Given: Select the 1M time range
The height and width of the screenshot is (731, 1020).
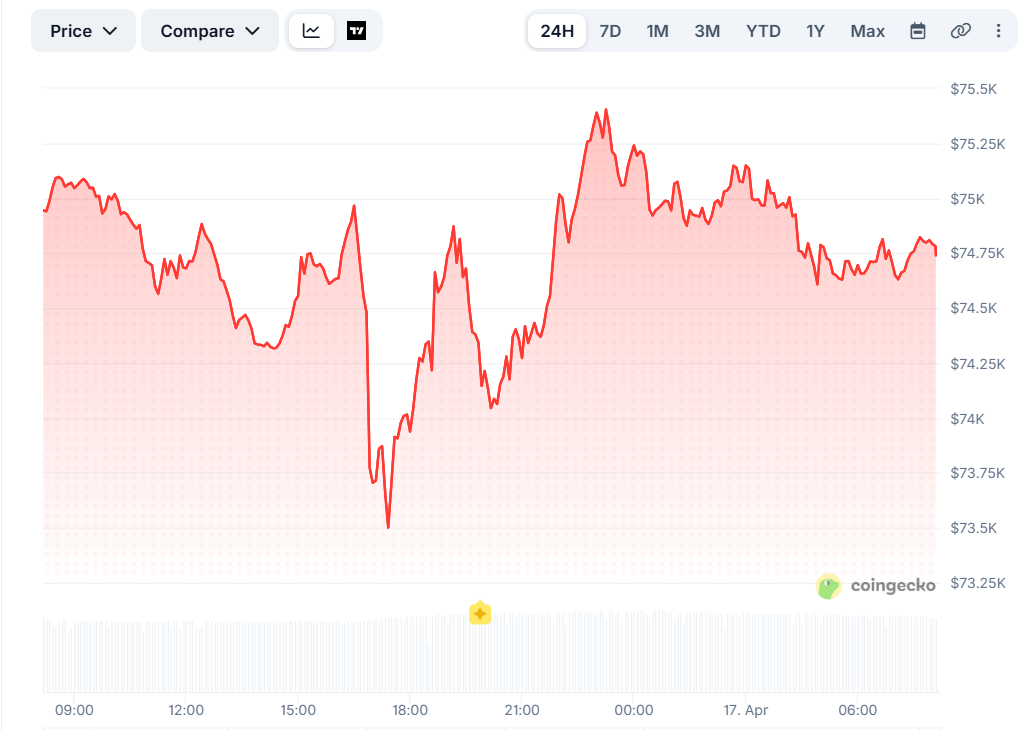Looking at the screenshot, I should tap(657, 31).
